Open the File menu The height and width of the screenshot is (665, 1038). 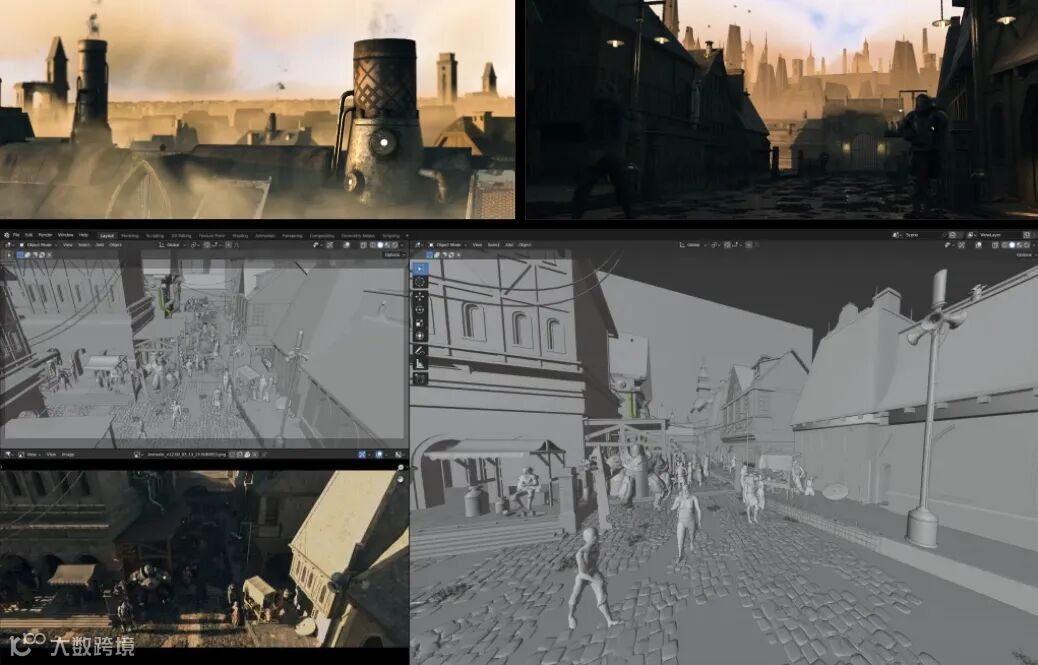[x=16, y=235]
